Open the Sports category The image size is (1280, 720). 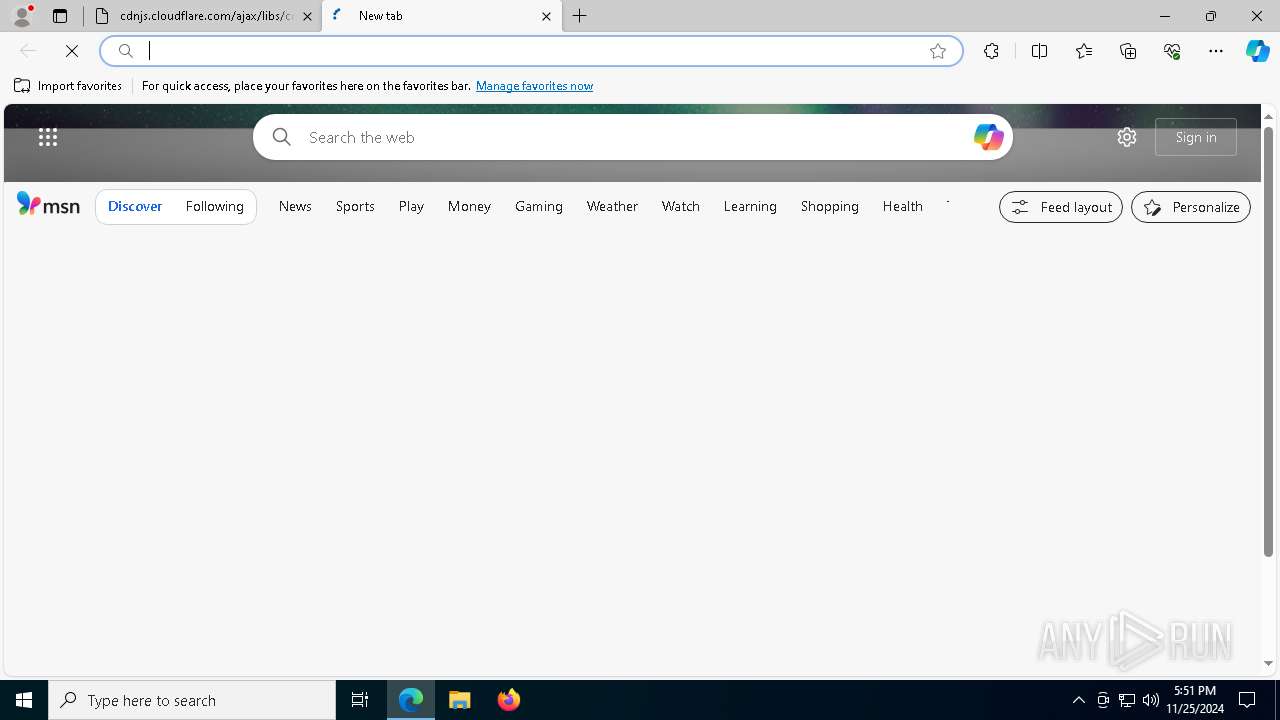[x=355, y=206]
